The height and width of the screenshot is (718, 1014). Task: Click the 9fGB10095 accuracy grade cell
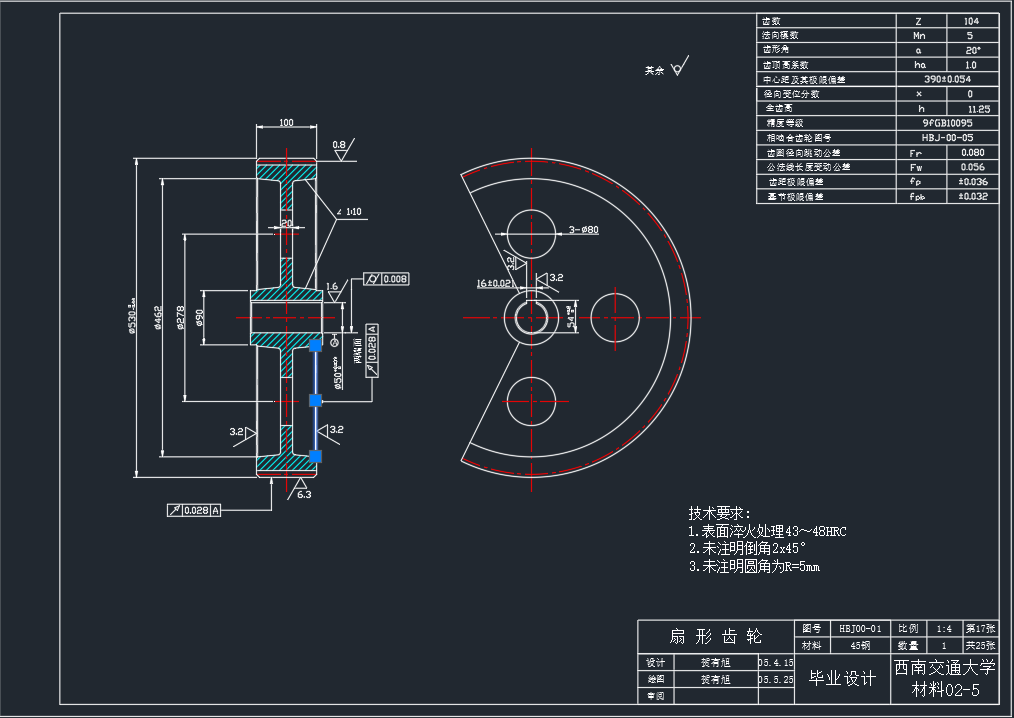tap(947, 123)
